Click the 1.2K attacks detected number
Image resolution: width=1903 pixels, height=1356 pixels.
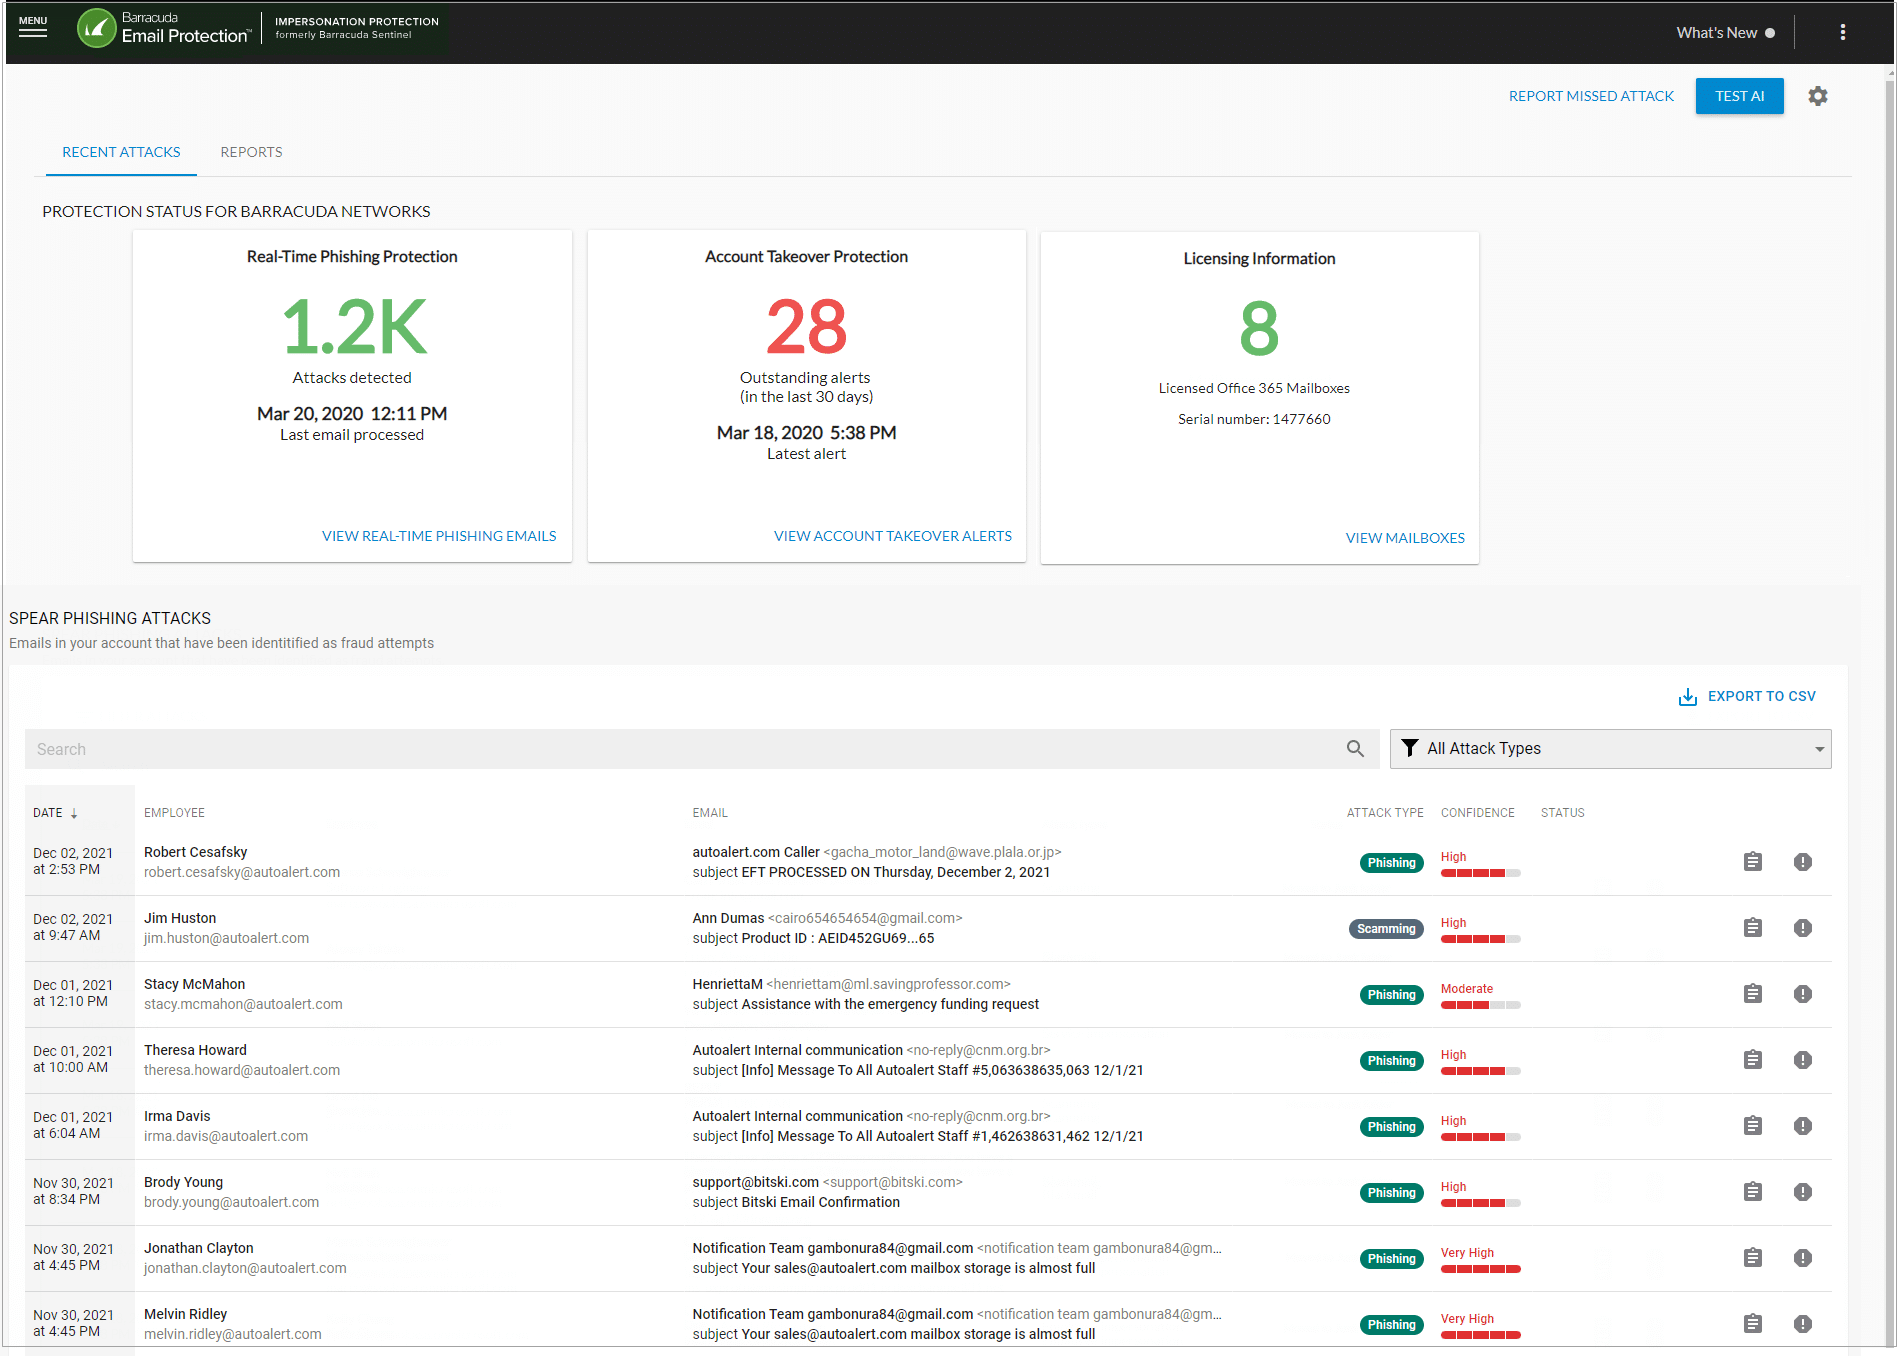tap(354, 327)
